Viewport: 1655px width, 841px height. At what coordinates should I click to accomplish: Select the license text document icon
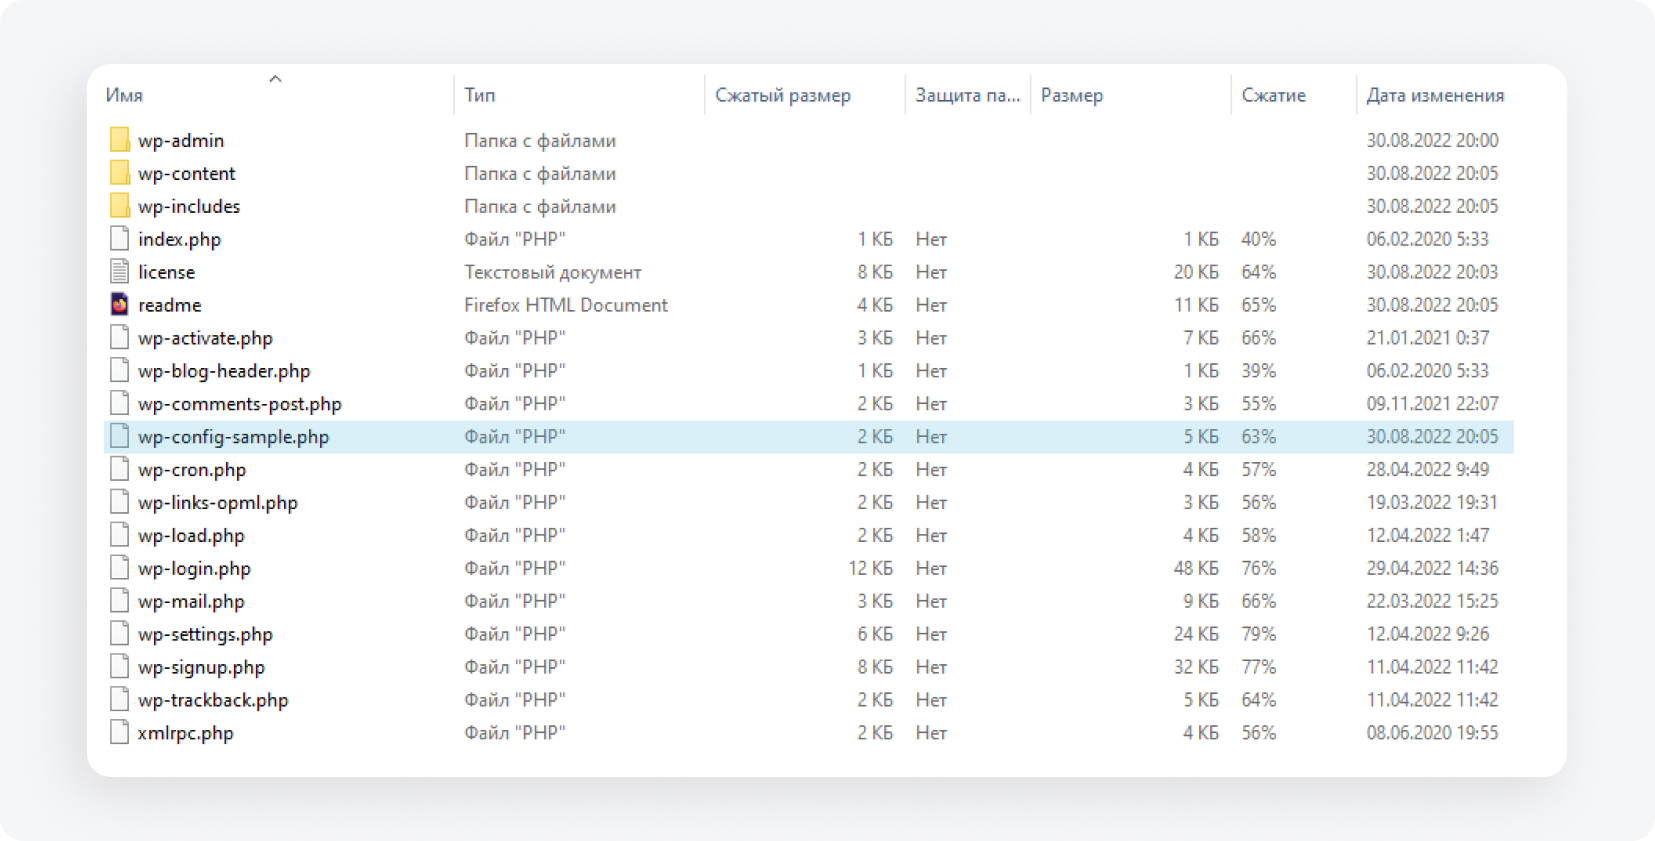click(119, 272)
